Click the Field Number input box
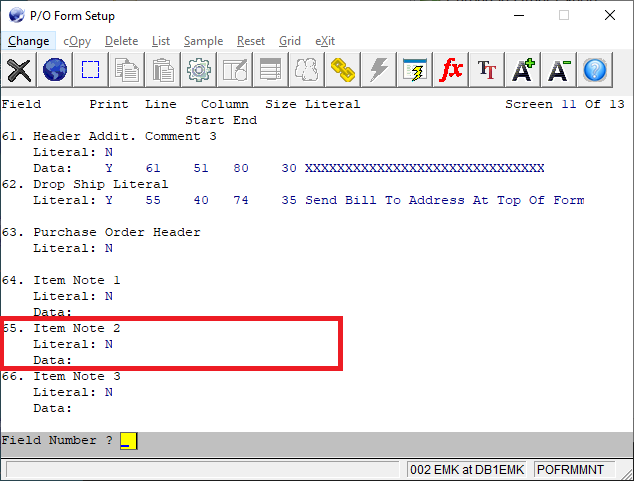Viewport: 634px width, 481px height. click(128, 441)
